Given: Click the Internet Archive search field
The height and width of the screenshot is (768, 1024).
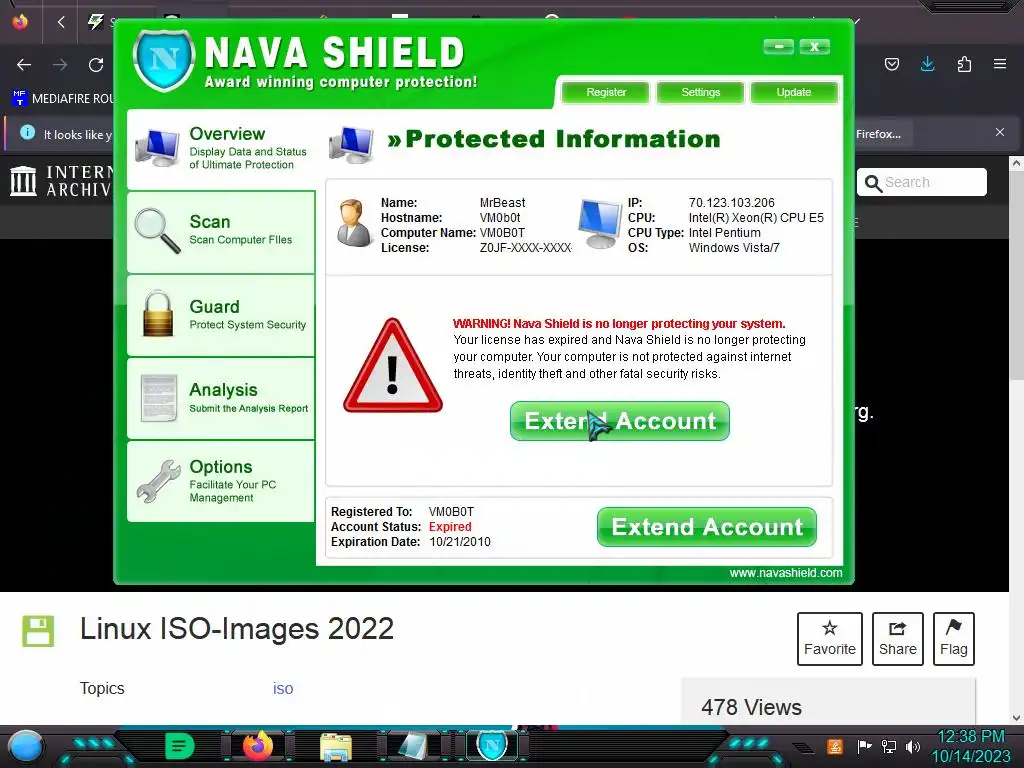Looking at the screenshot, I should pos(921,182).
